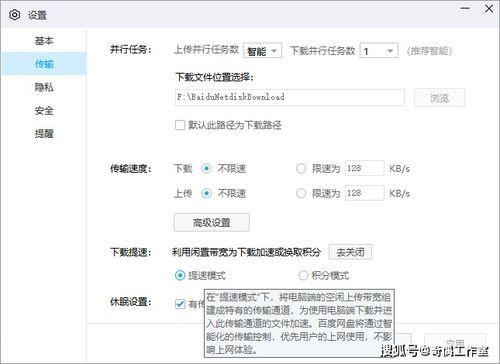Open the 提醒 tab
The image size is (500, 364).
tap(44, 134)
